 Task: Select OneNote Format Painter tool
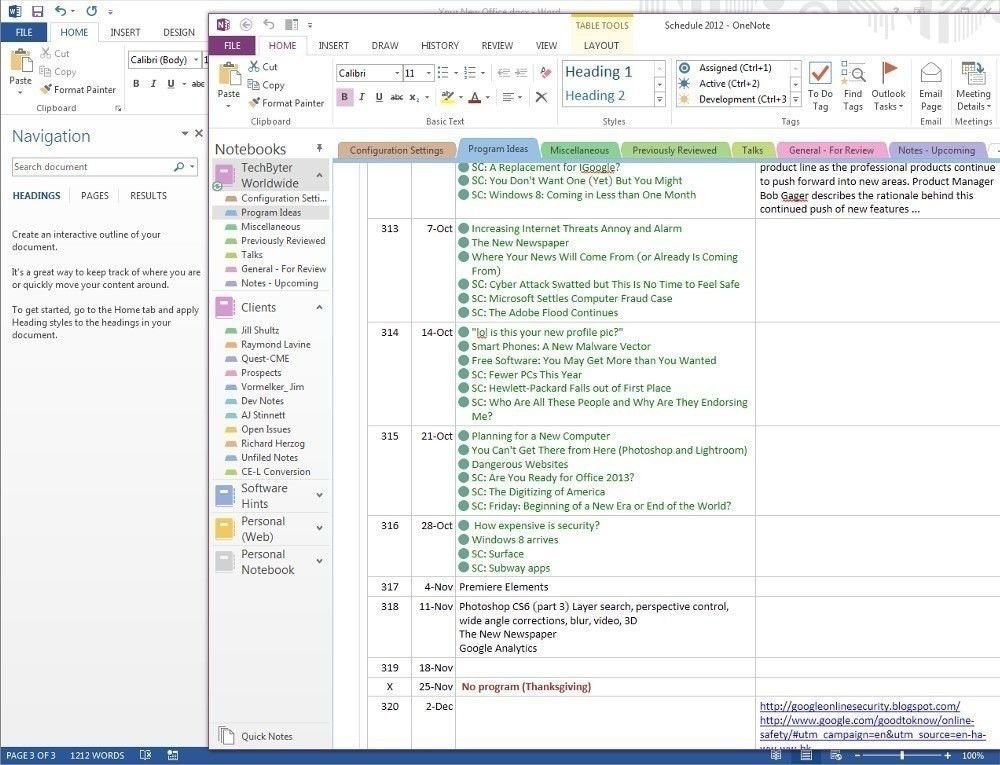click(286, 103)
